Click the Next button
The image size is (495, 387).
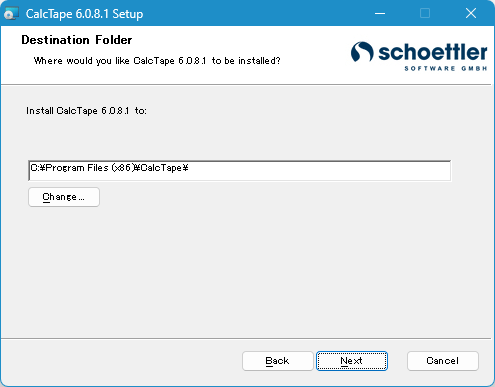[x=352, y=361]
